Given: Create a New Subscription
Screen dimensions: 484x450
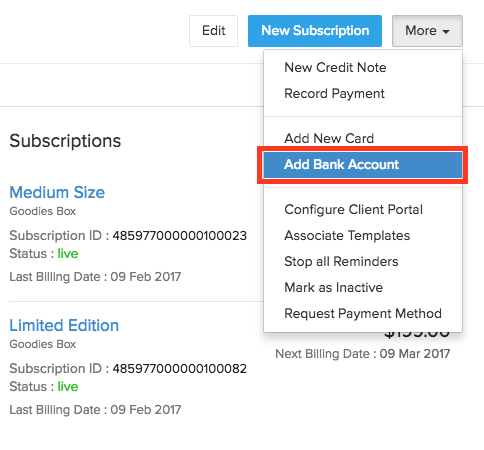Looking at the screenshot, I should coord(315,31).
